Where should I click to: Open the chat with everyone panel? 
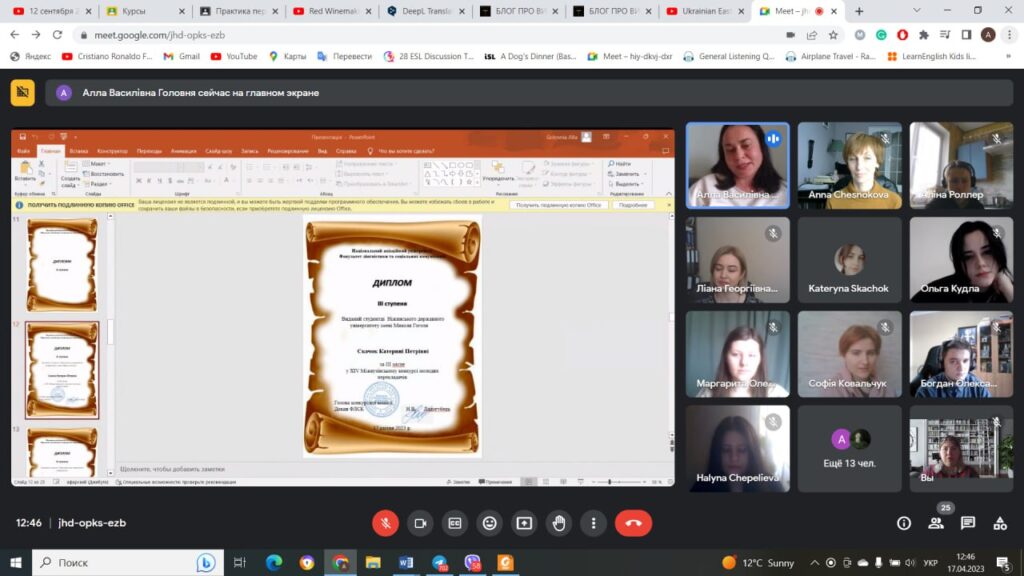pos(968,523)
